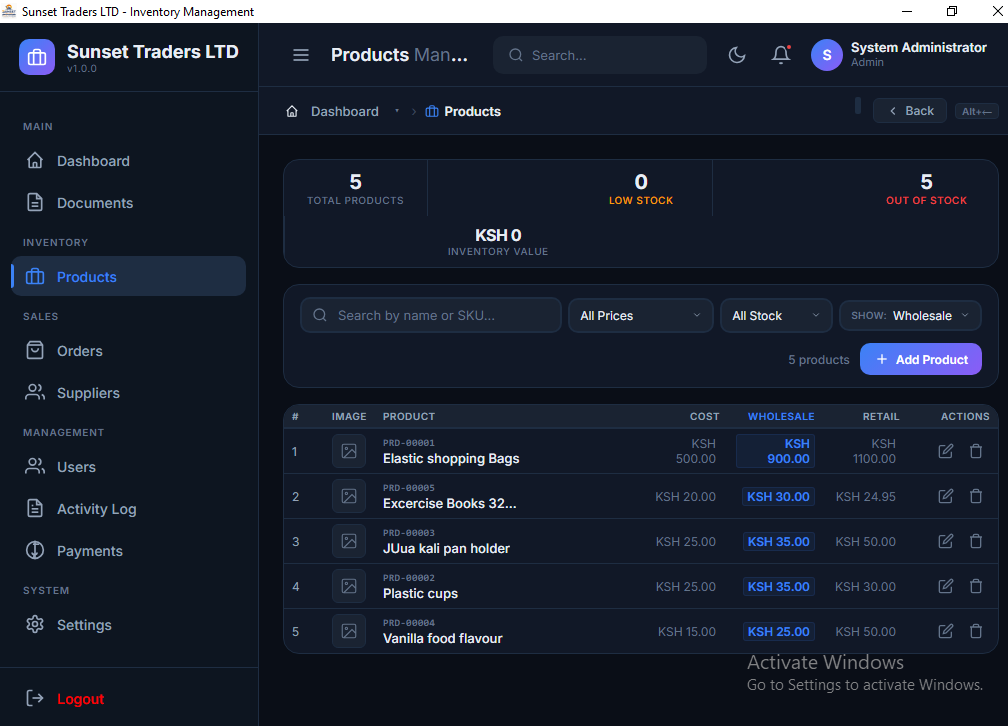Toggle dark mode moon icon

[x=737, y=55]
